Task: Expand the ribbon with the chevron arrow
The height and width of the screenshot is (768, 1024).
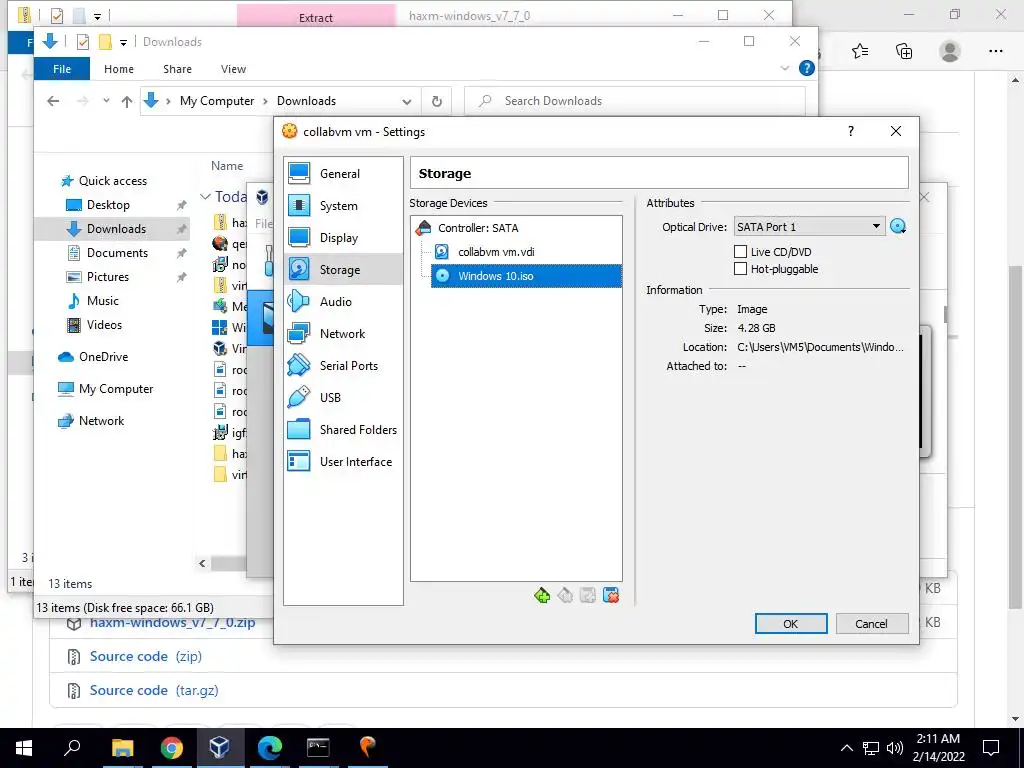Action: (x=785, y=68)
